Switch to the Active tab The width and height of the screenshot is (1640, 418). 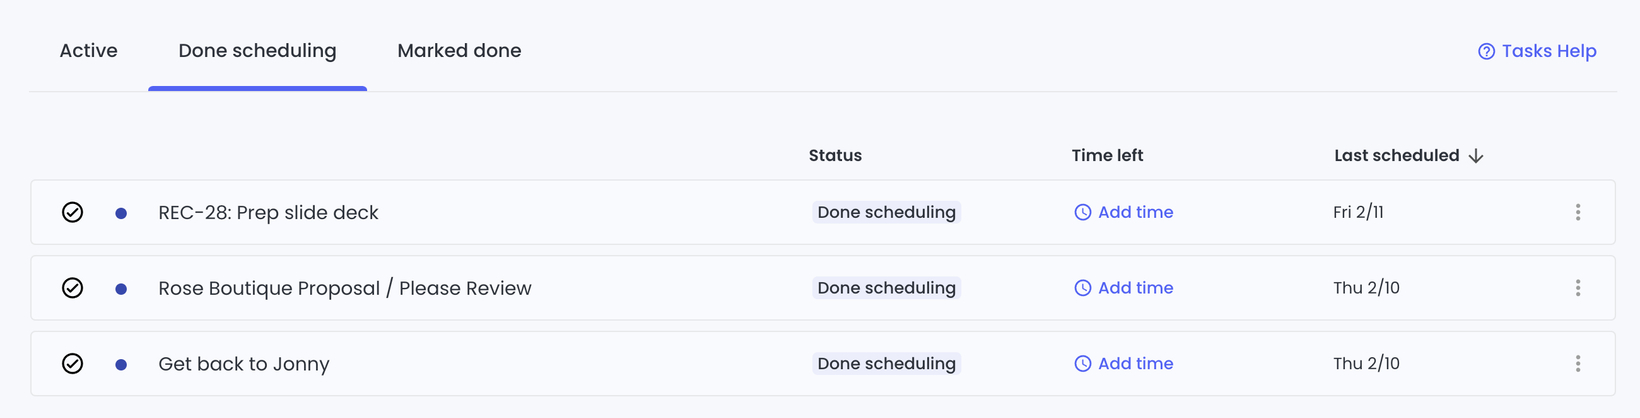coord(88,51)
